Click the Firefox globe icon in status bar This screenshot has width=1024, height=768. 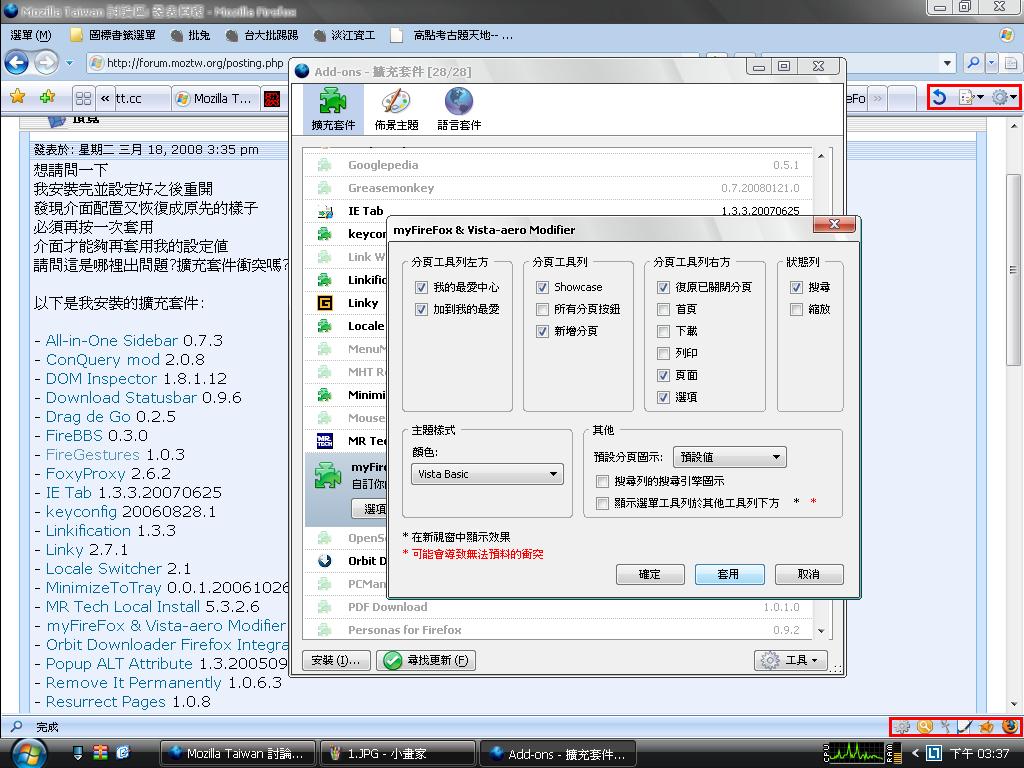coord(1010,726)
